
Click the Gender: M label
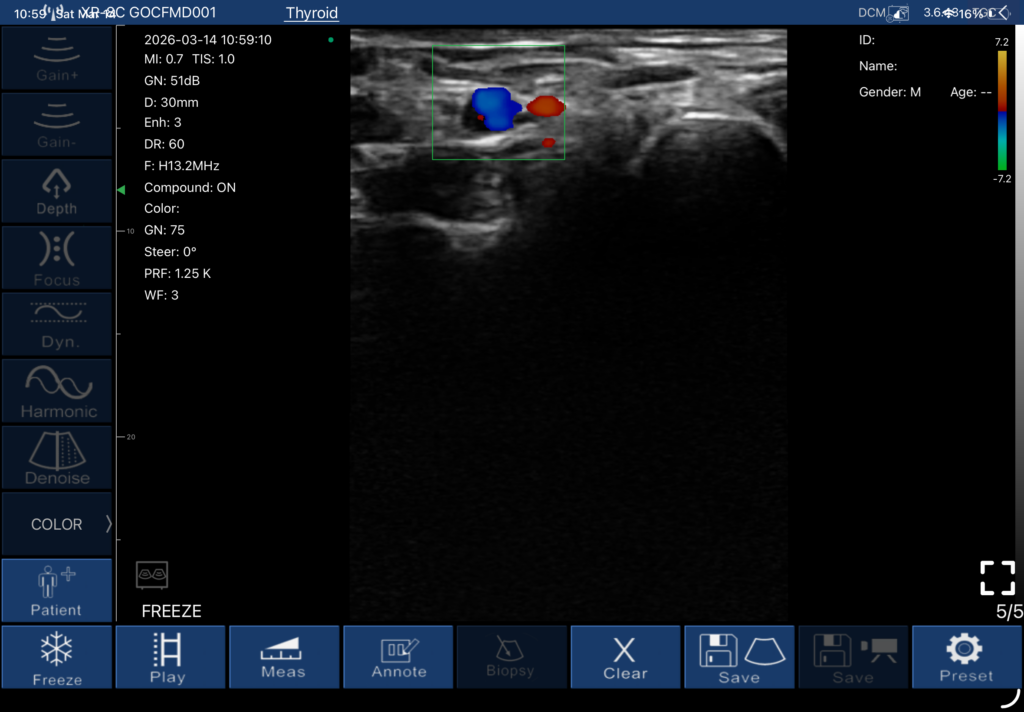889,92
